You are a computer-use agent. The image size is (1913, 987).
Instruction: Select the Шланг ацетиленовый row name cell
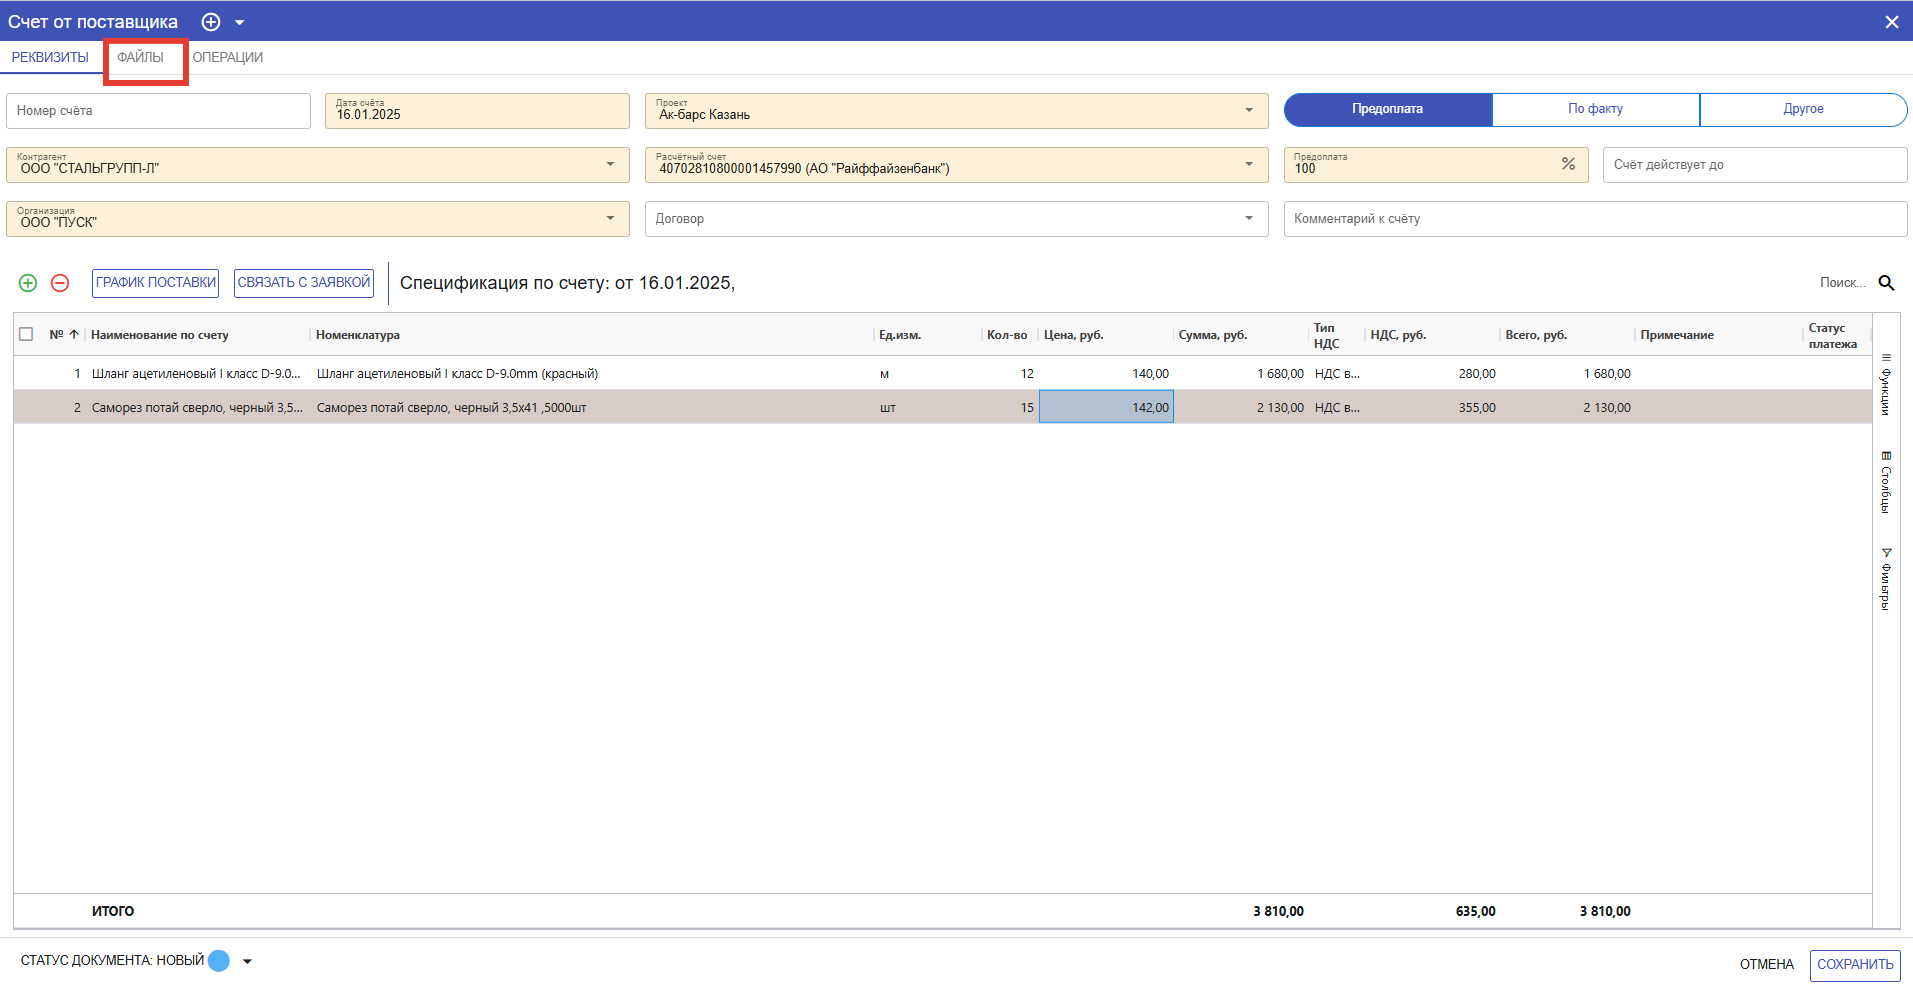[x=196, y=374]
